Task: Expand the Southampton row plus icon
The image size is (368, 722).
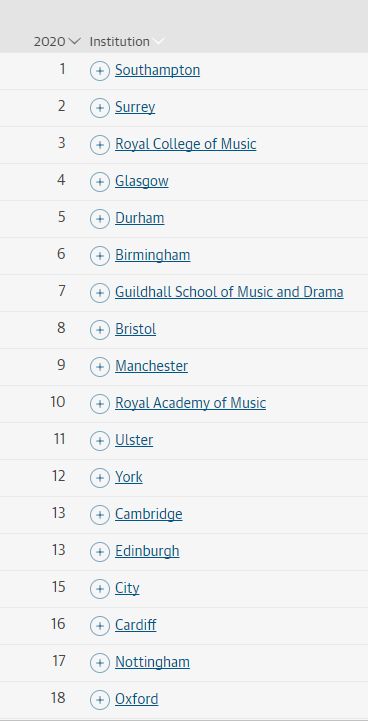Action: (99, 71)
